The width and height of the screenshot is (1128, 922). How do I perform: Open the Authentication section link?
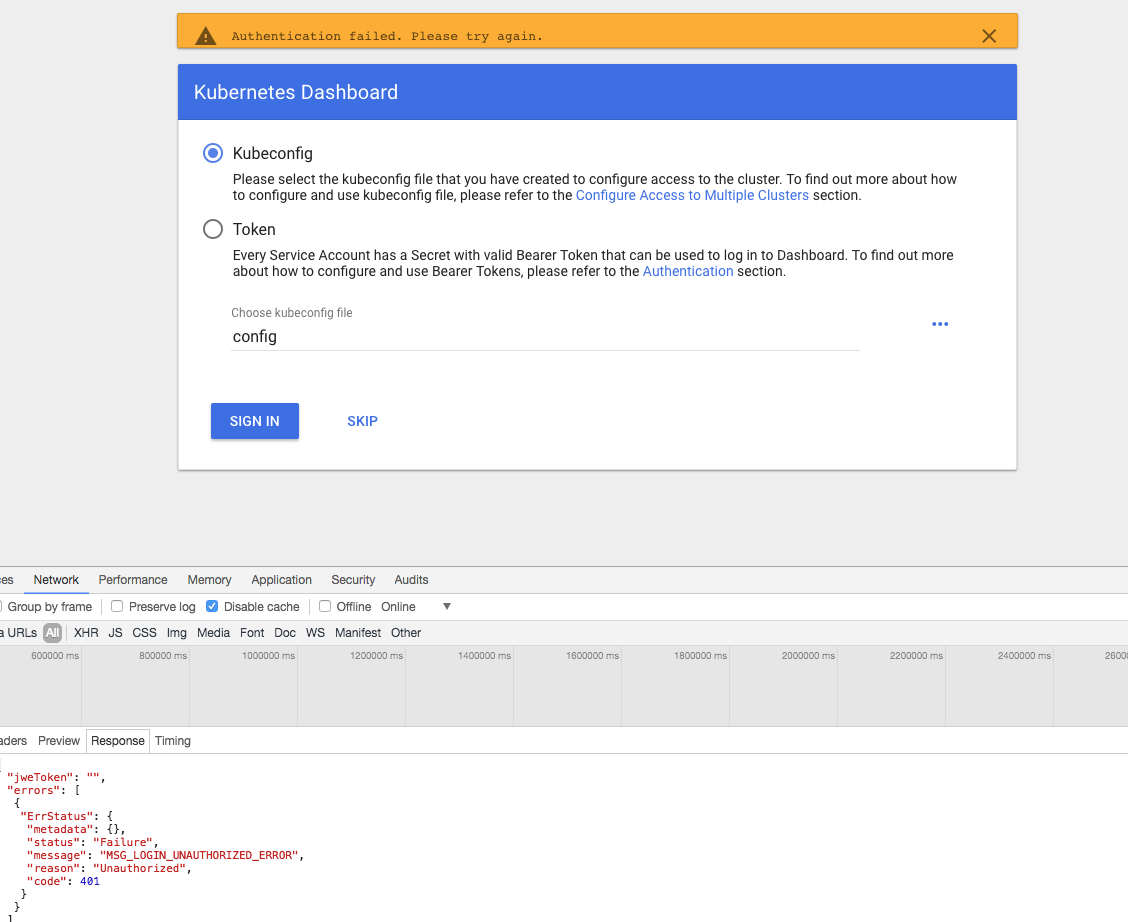pos(688,271)
